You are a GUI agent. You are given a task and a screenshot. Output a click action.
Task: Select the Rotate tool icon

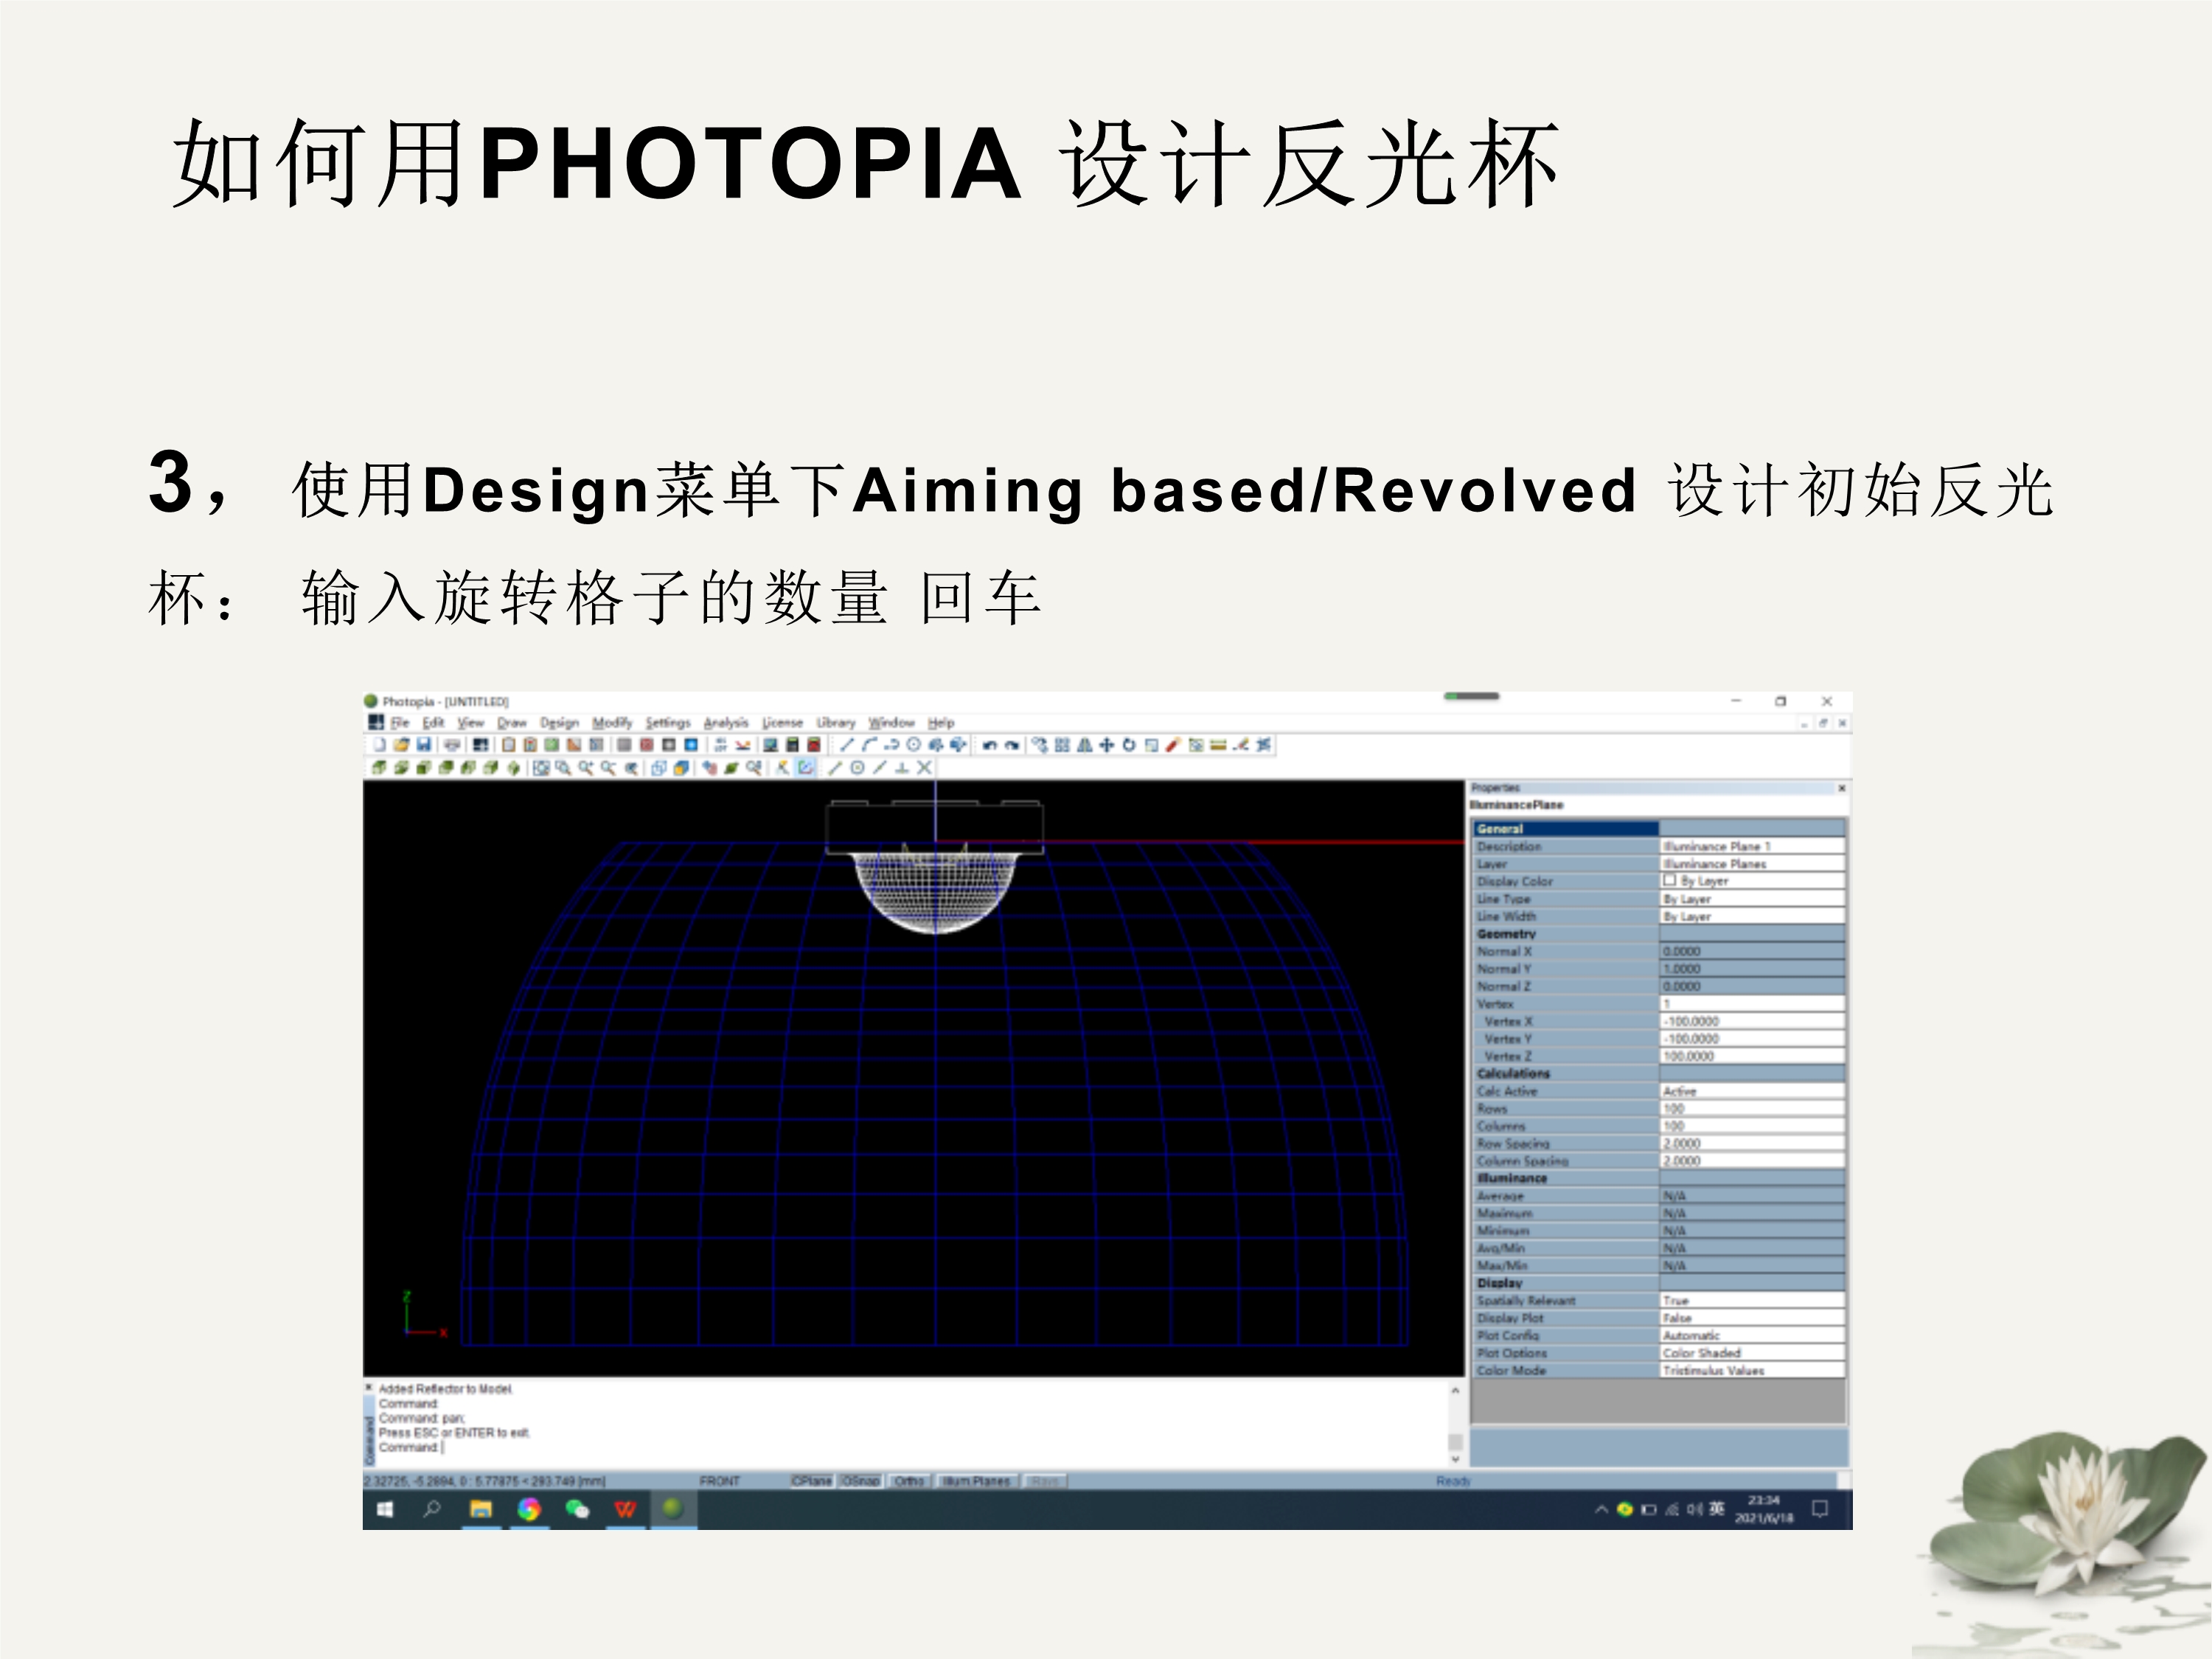pyautogui.click(x=1129, y=745)
